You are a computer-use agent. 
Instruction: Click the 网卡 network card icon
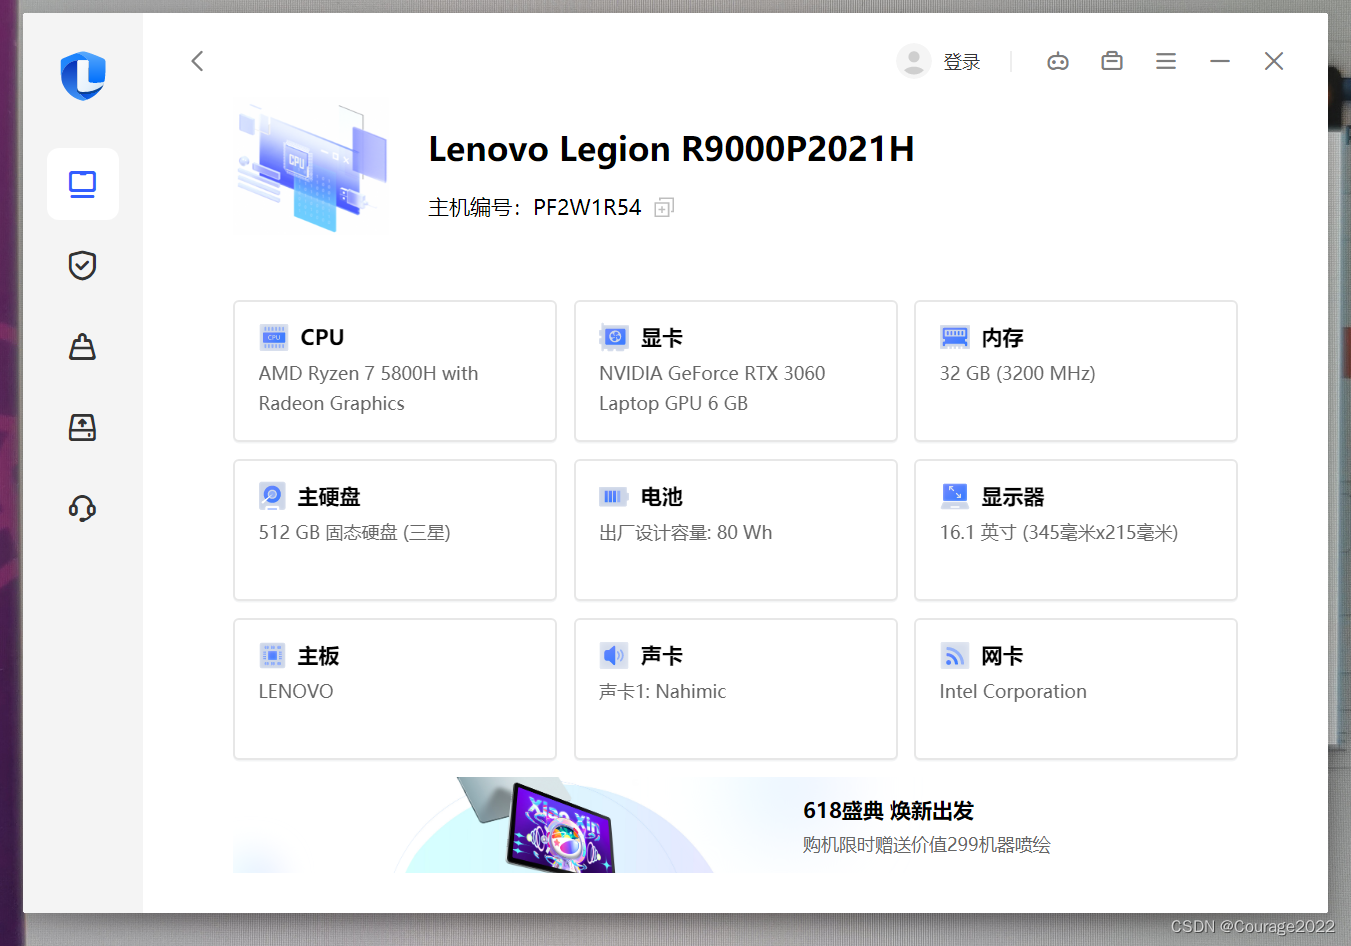955,655
